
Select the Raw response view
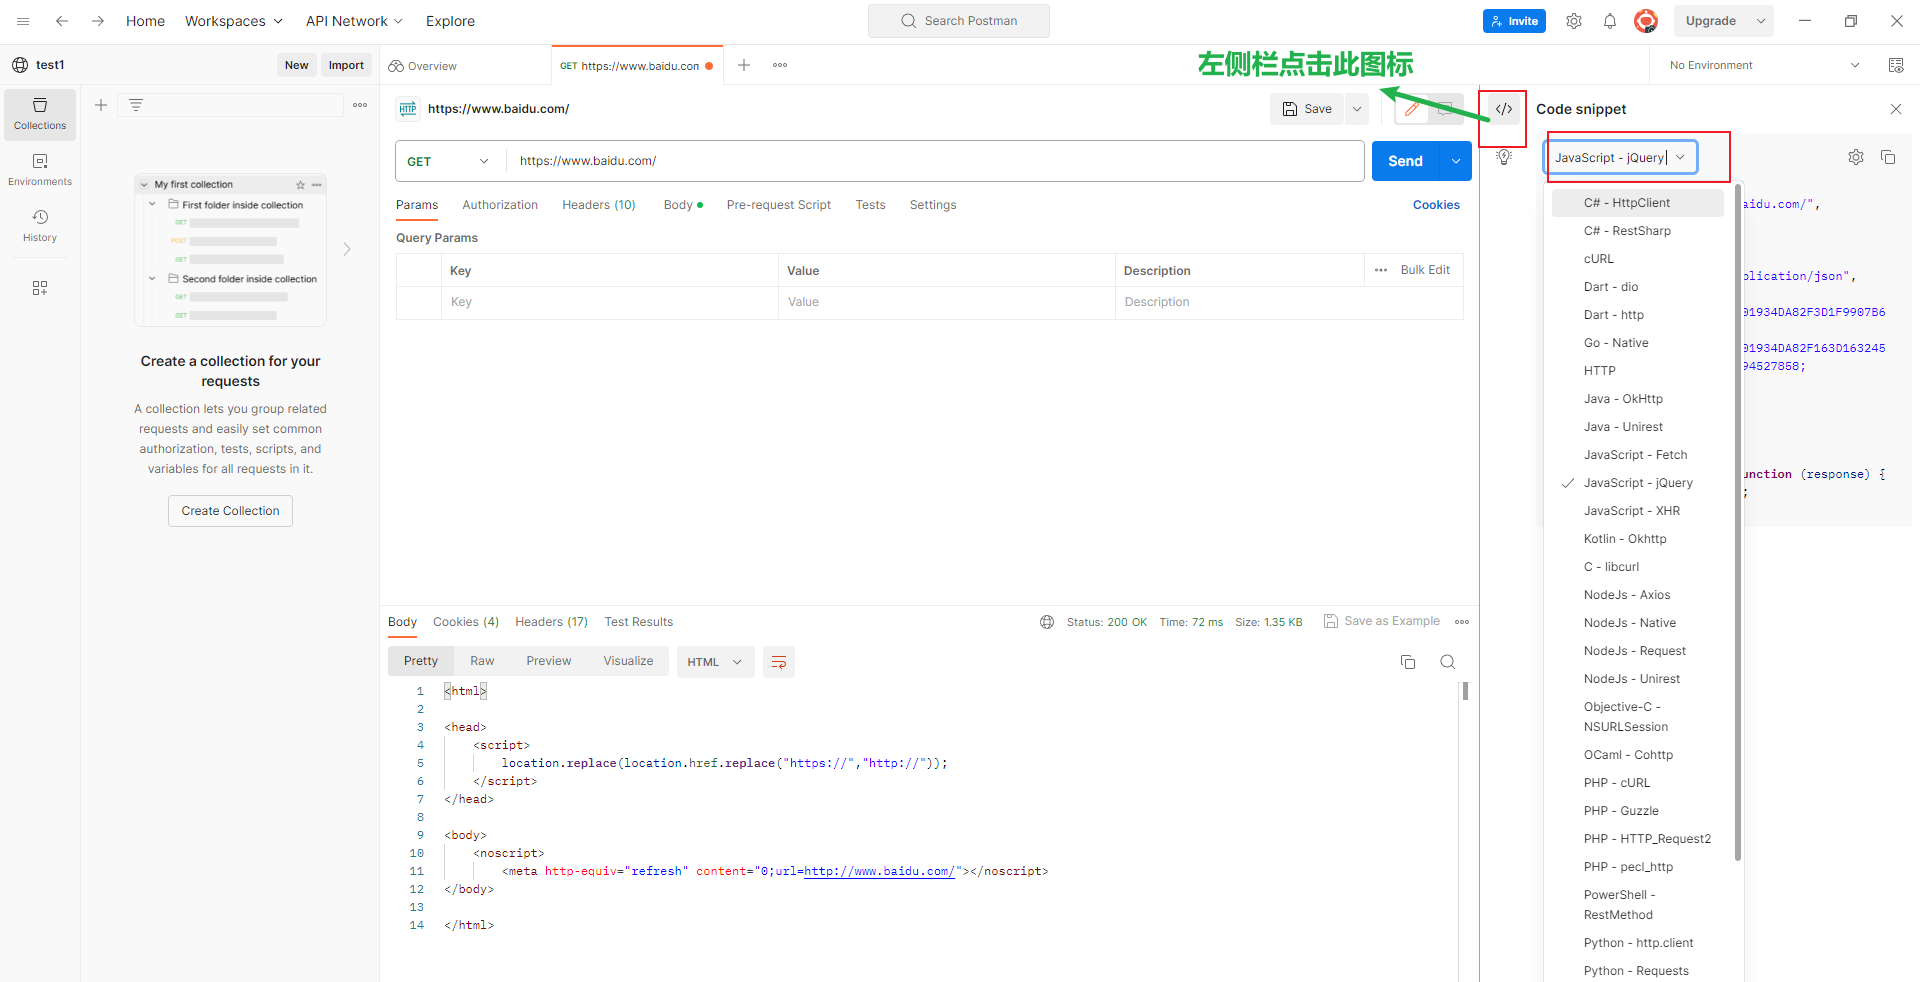tap(482, 661)
